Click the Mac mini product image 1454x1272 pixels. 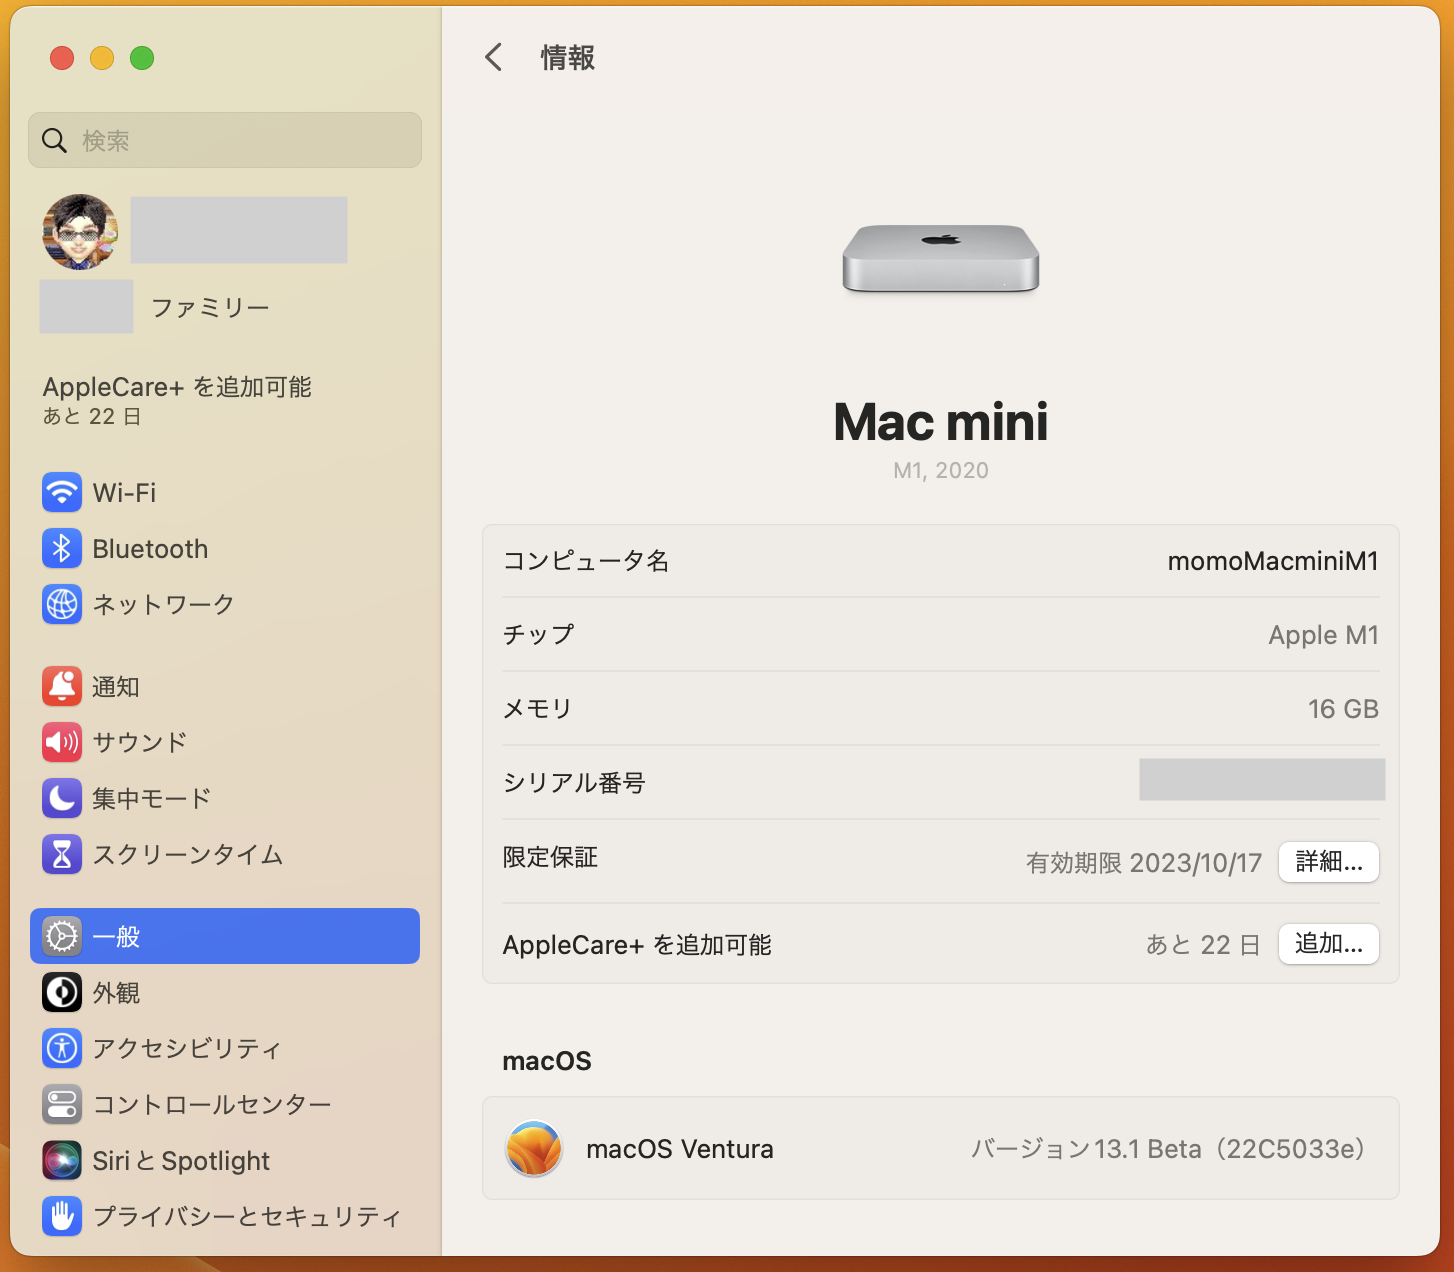(940, 259)
